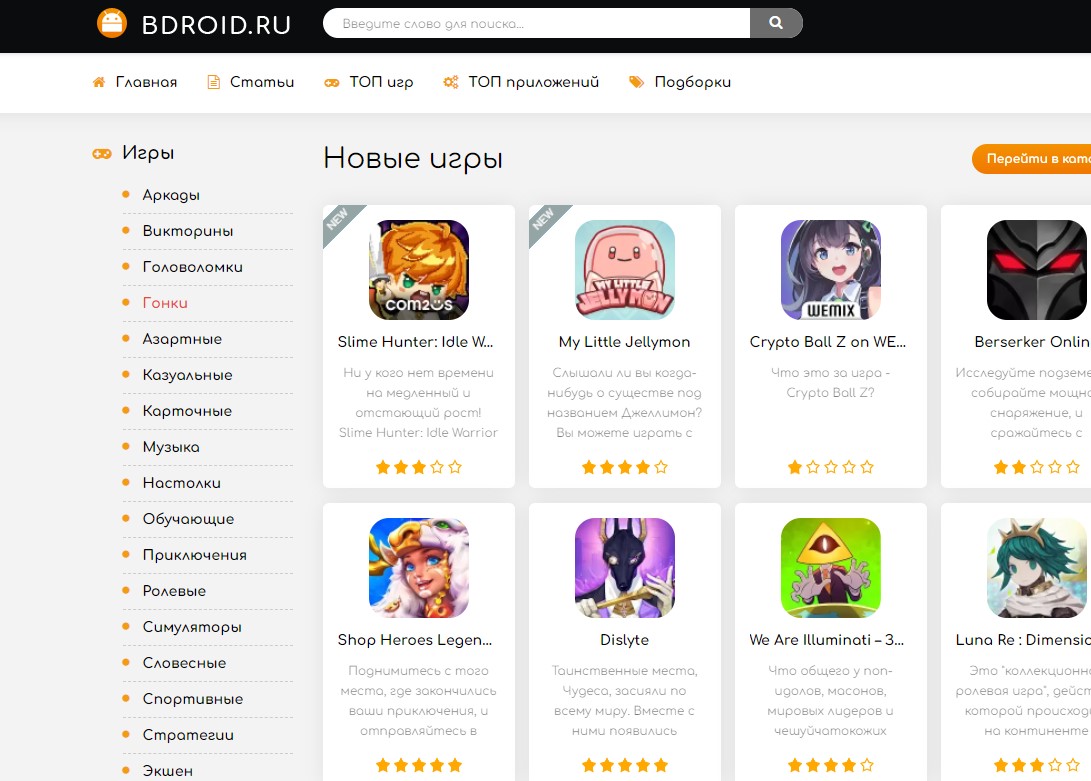This screenshot has width=1091, height=781.
Task: Click the BDROID.RU robot logo icon
Action: pyautogui.click(x=112, y=23)
